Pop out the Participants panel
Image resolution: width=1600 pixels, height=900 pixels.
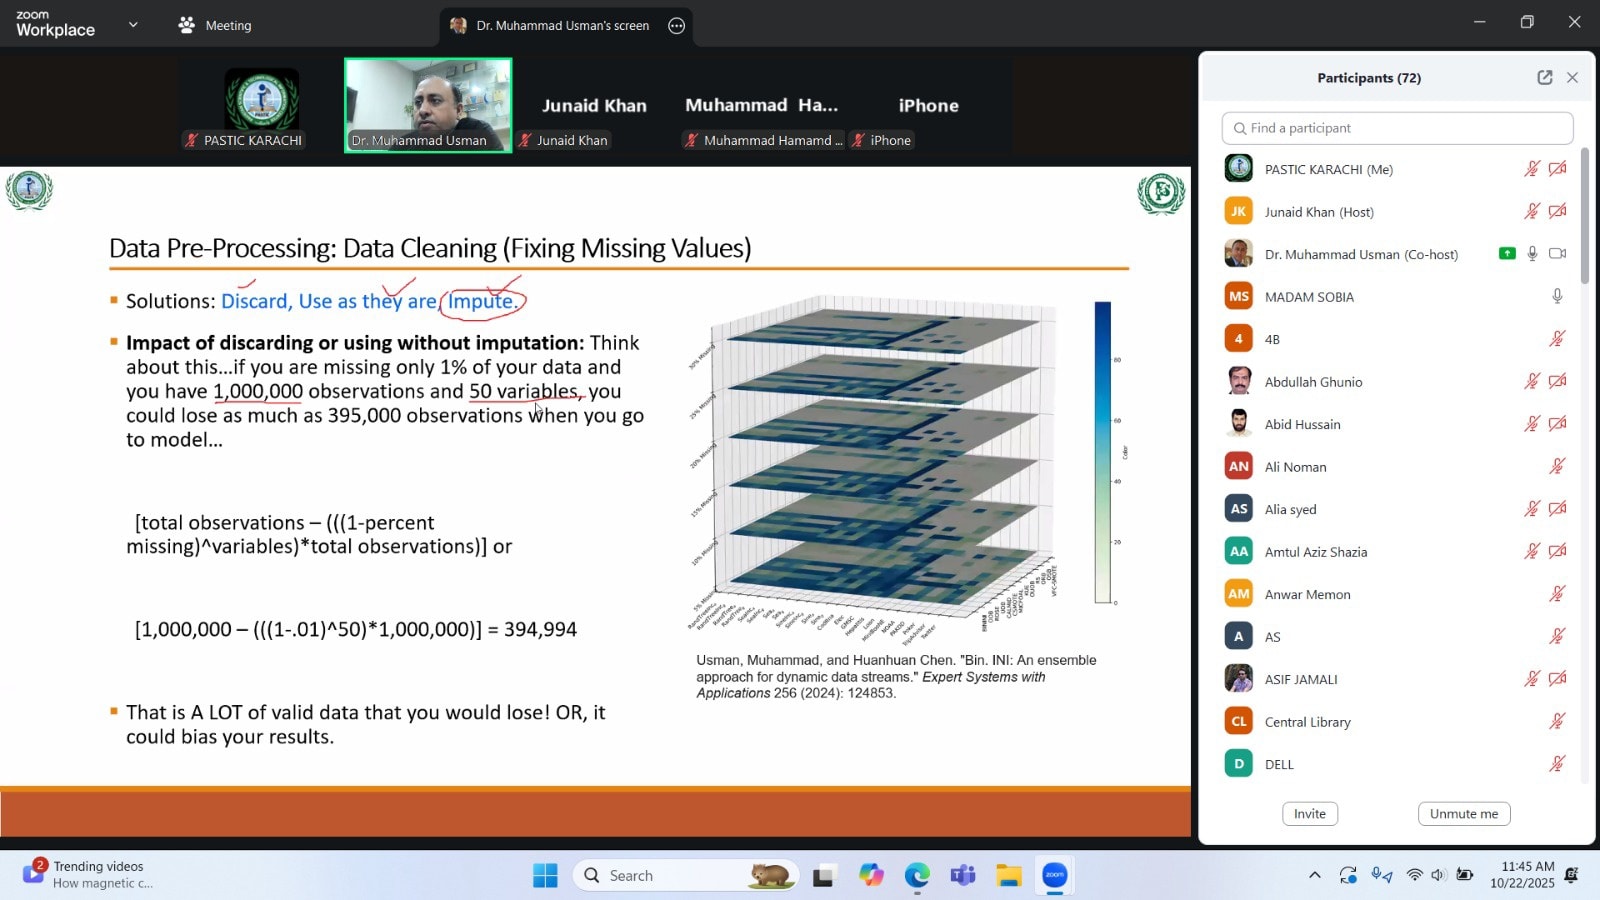pyautogui.click(x=1544, y=78)
